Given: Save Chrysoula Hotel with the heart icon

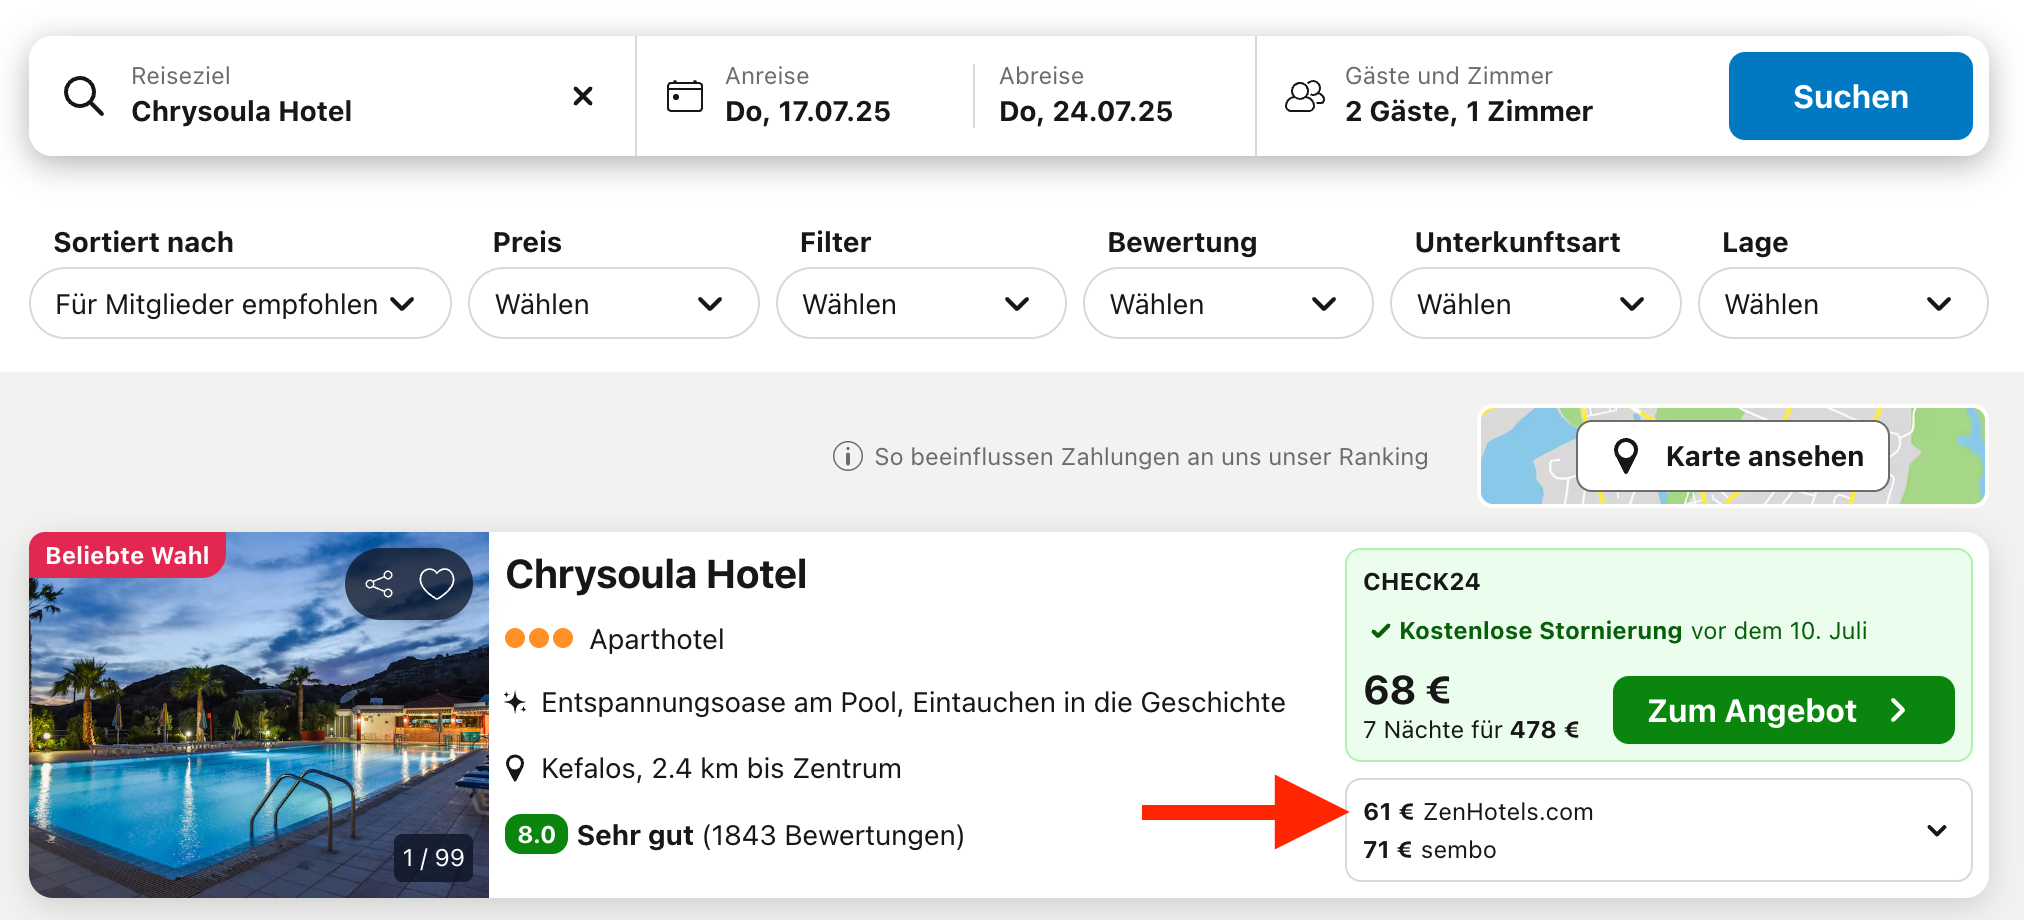Looking at the screenshot, I should point(437,584).
